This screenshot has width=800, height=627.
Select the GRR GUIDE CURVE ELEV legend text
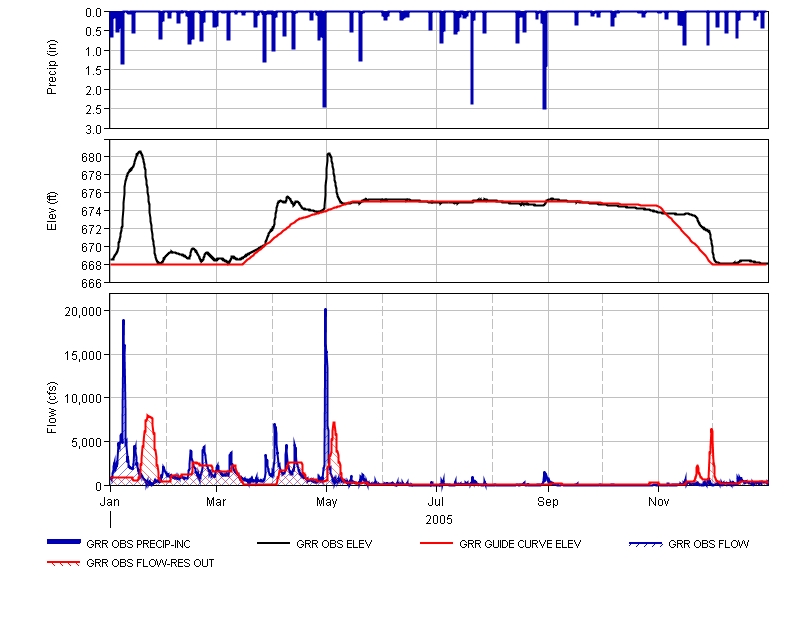pos(520,545)
